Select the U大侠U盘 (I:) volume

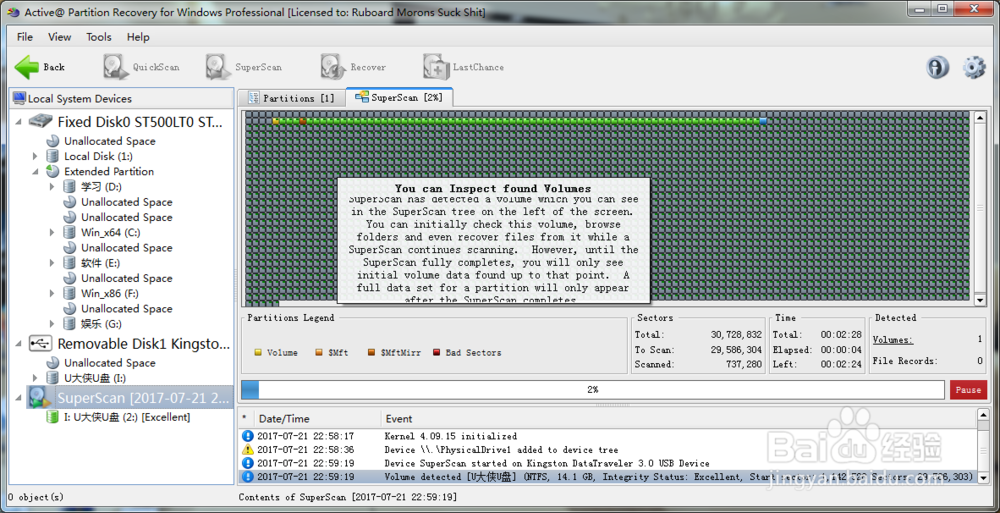95,378
